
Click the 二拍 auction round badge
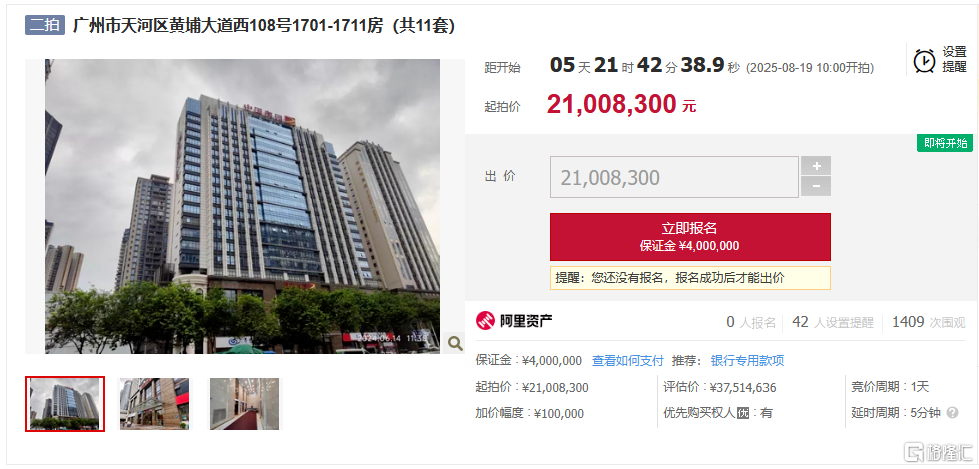45,25
